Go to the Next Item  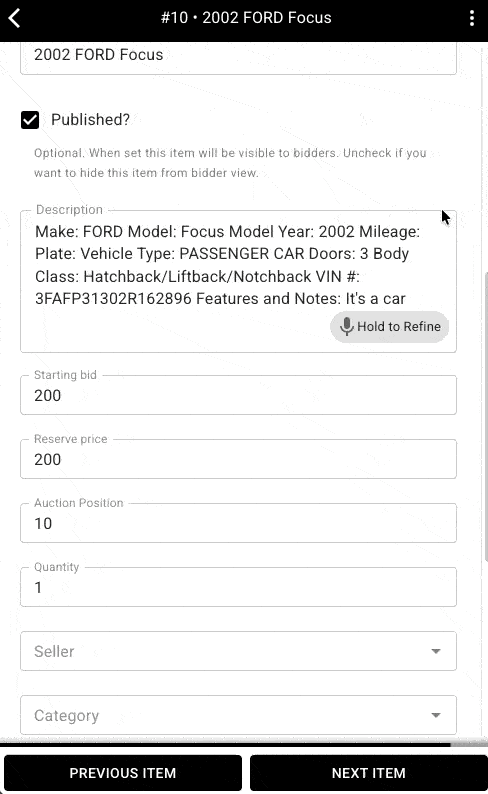(369, 773)
